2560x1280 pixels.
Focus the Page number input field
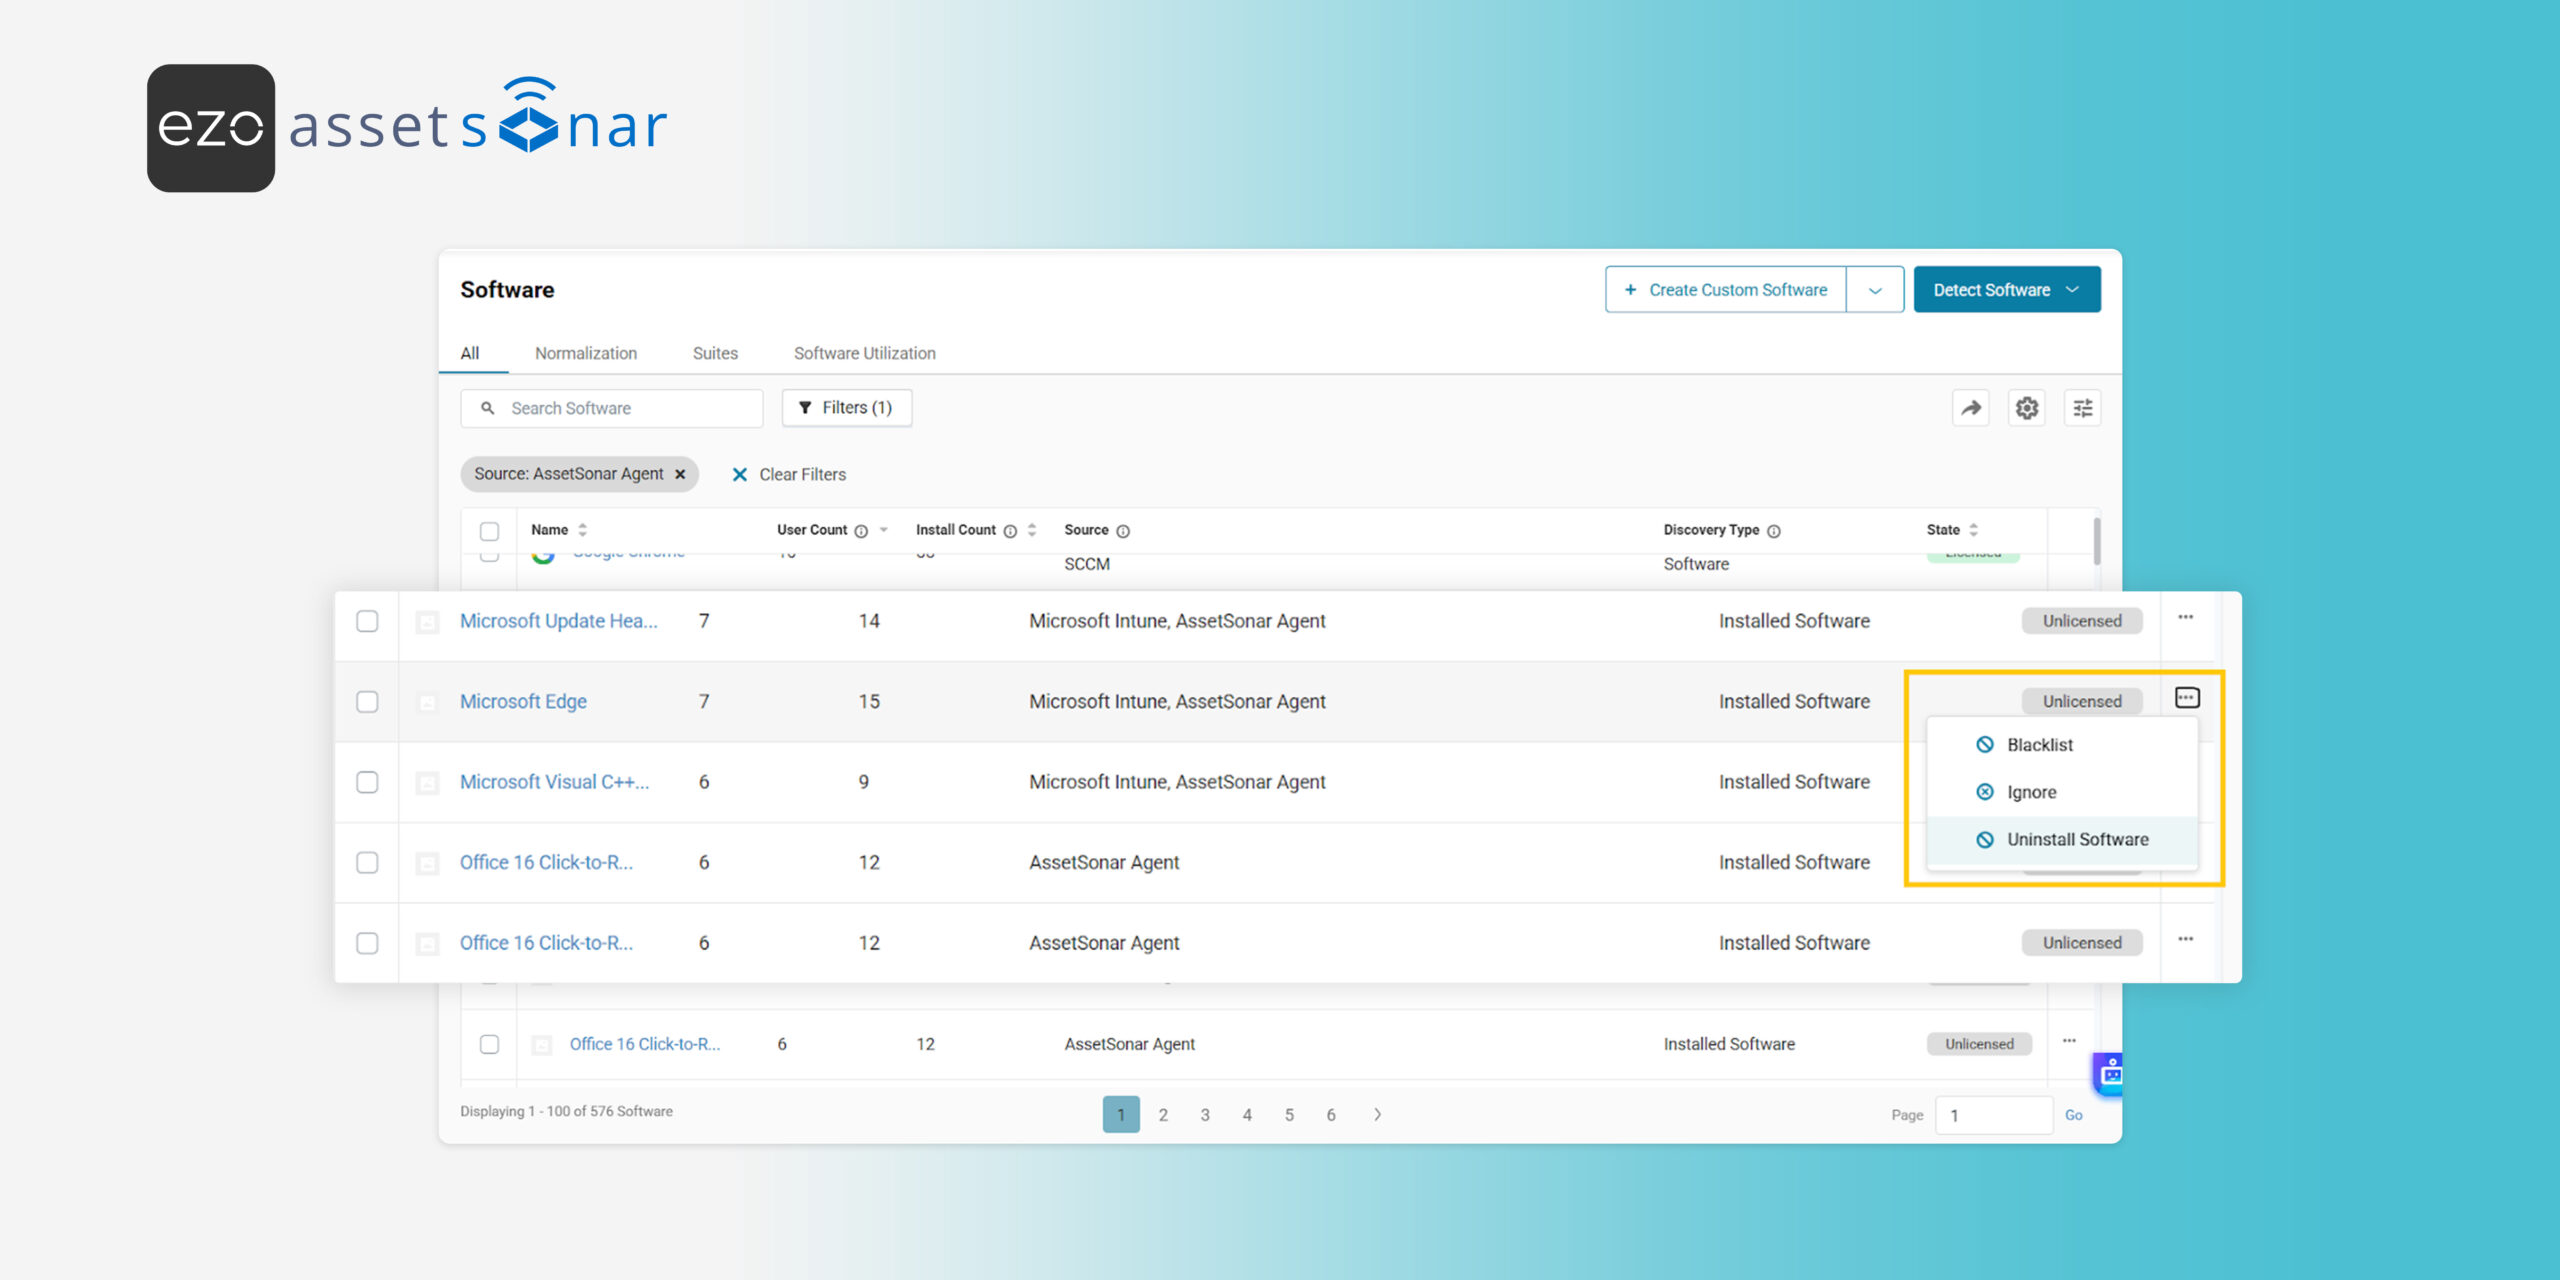tap(1994, 1115)
